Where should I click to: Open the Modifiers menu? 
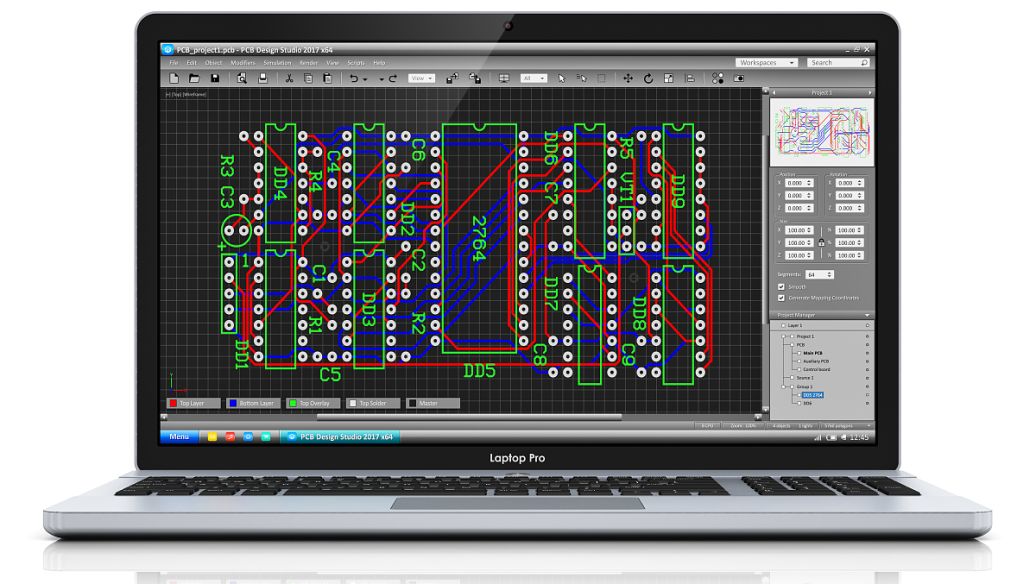pyautogui.click(x=242, y=63)
